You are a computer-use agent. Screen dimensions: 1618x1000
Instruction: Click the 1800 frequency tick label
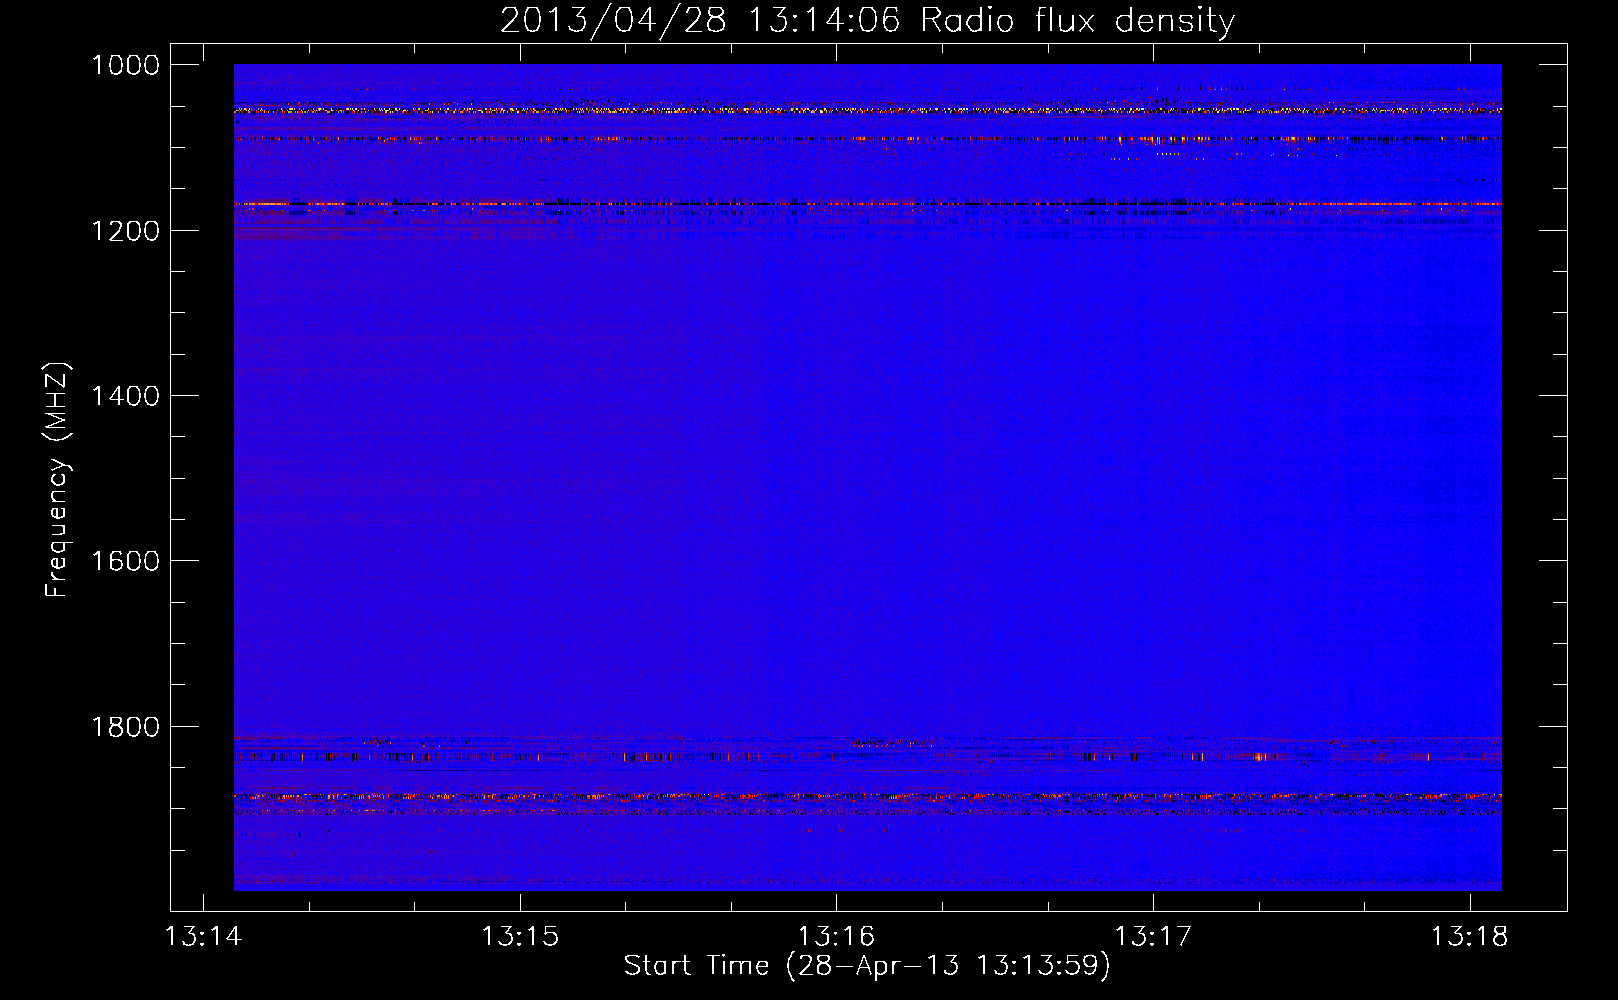(x=125, y=727)
